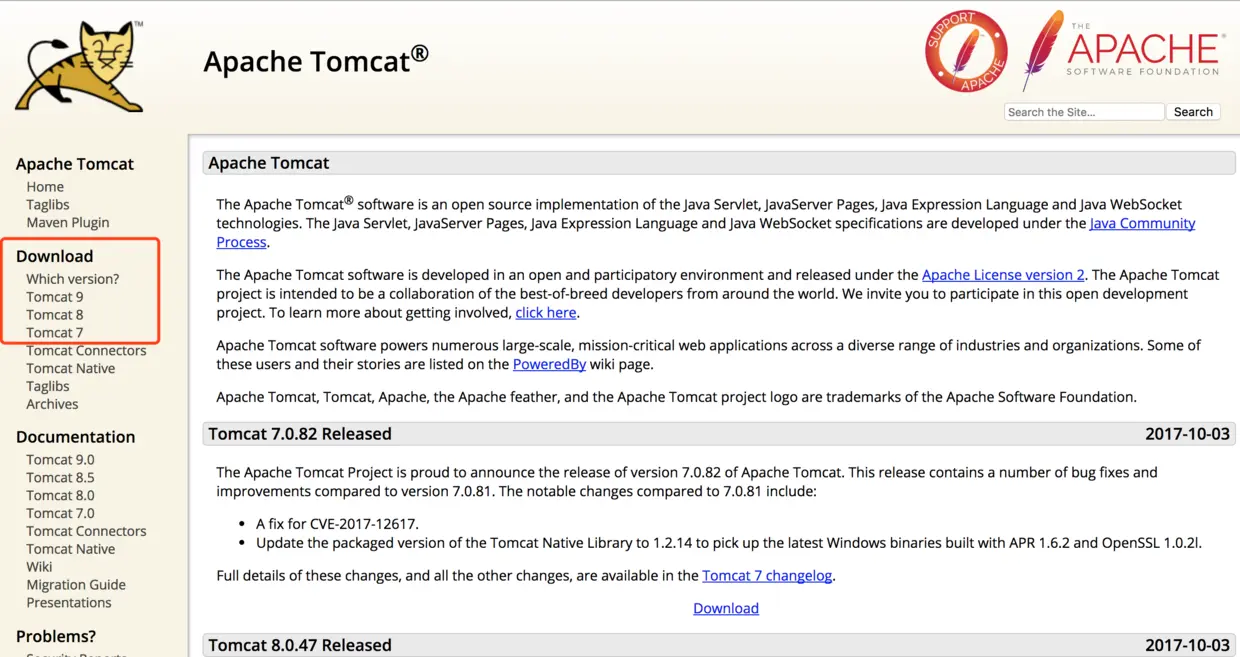This screenshot has height=657, width=1240.
Task: Click the Support Apache circular badge
Action: [965, 51]
